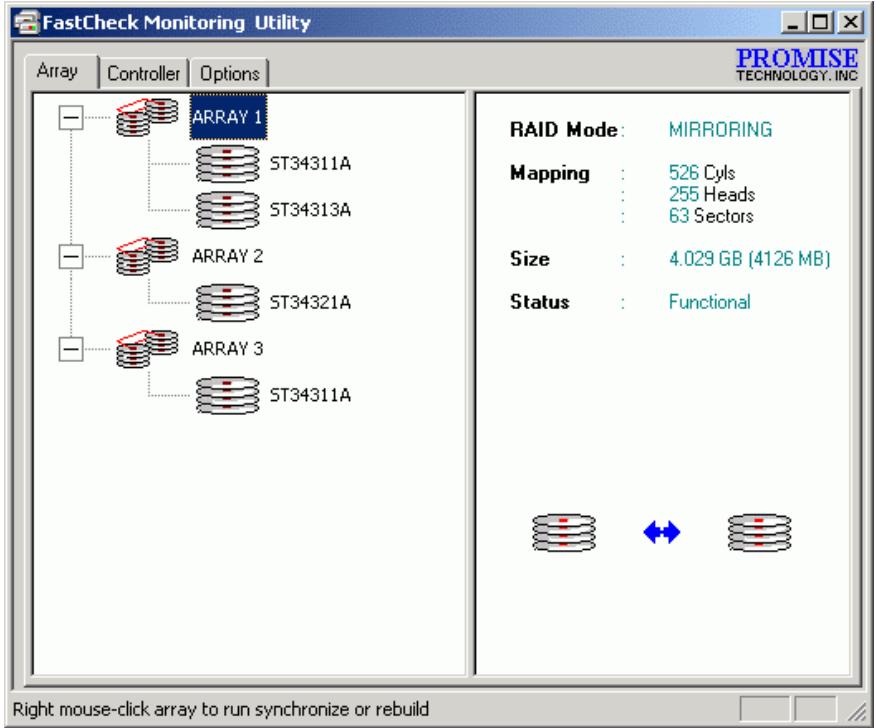Click the right mirrored disk icon in details pane
Viewport: 876px width, 728px height.
click(x=759, y=532)
